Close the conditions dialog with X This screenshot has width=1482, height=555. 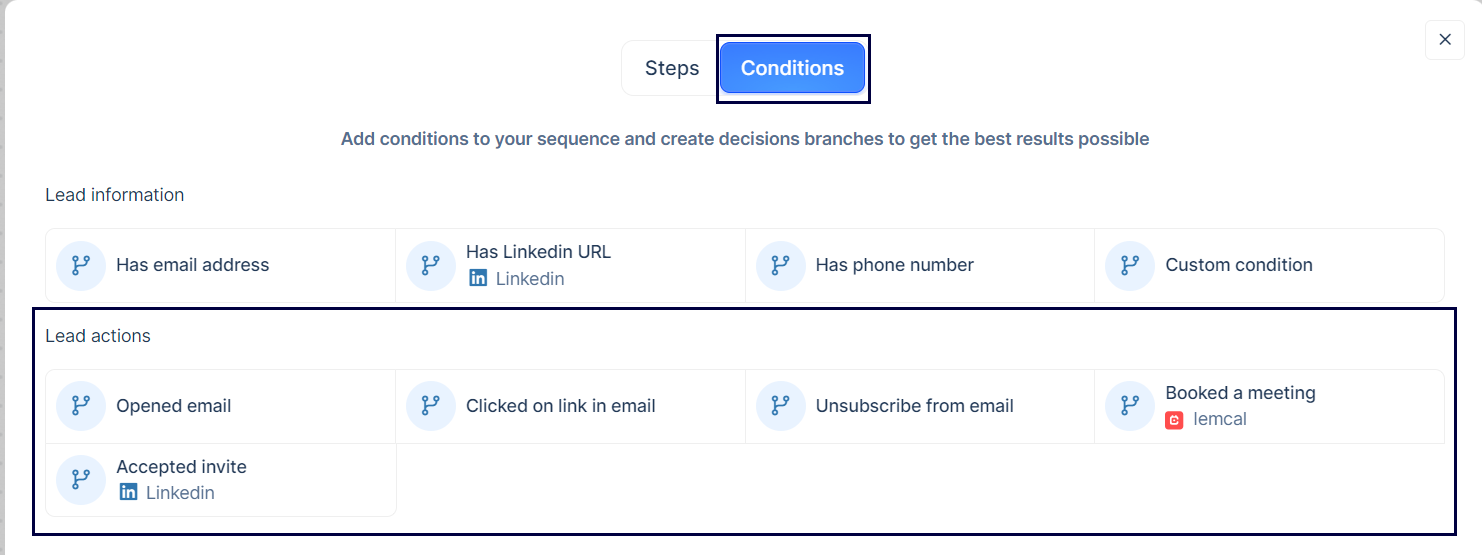pos(1445,40)
